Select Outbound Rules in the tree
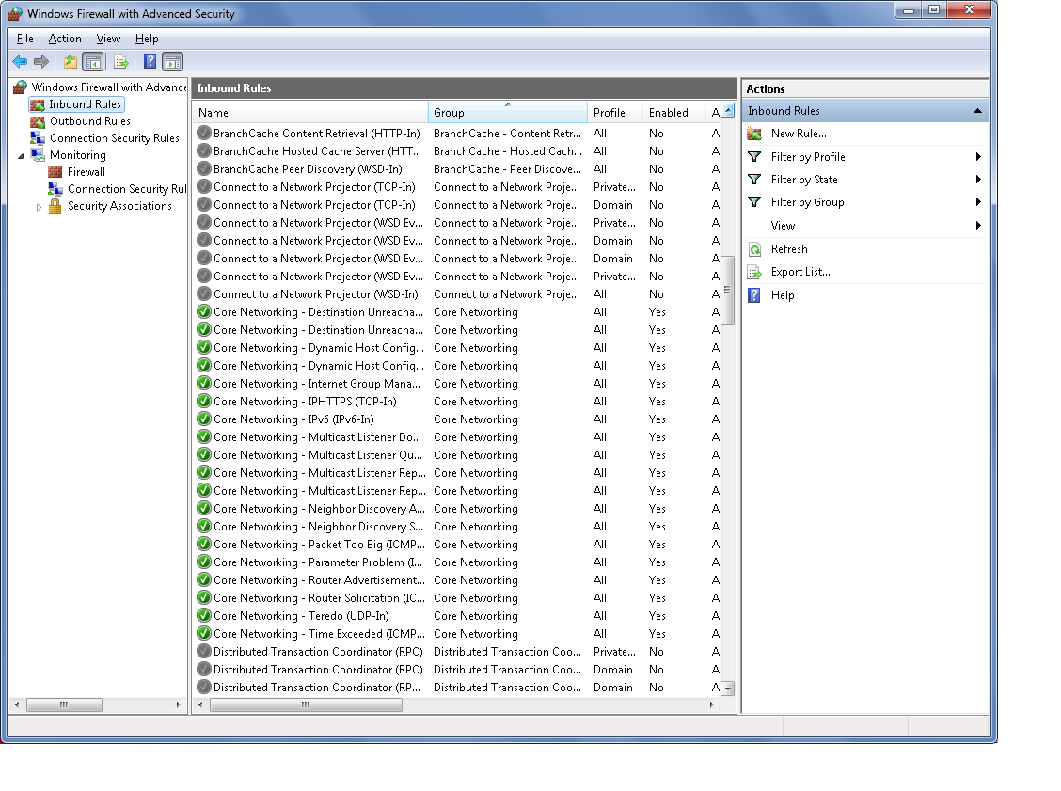Image resolution: width=1061 pixels, height=791 pixels. [90, 122]
